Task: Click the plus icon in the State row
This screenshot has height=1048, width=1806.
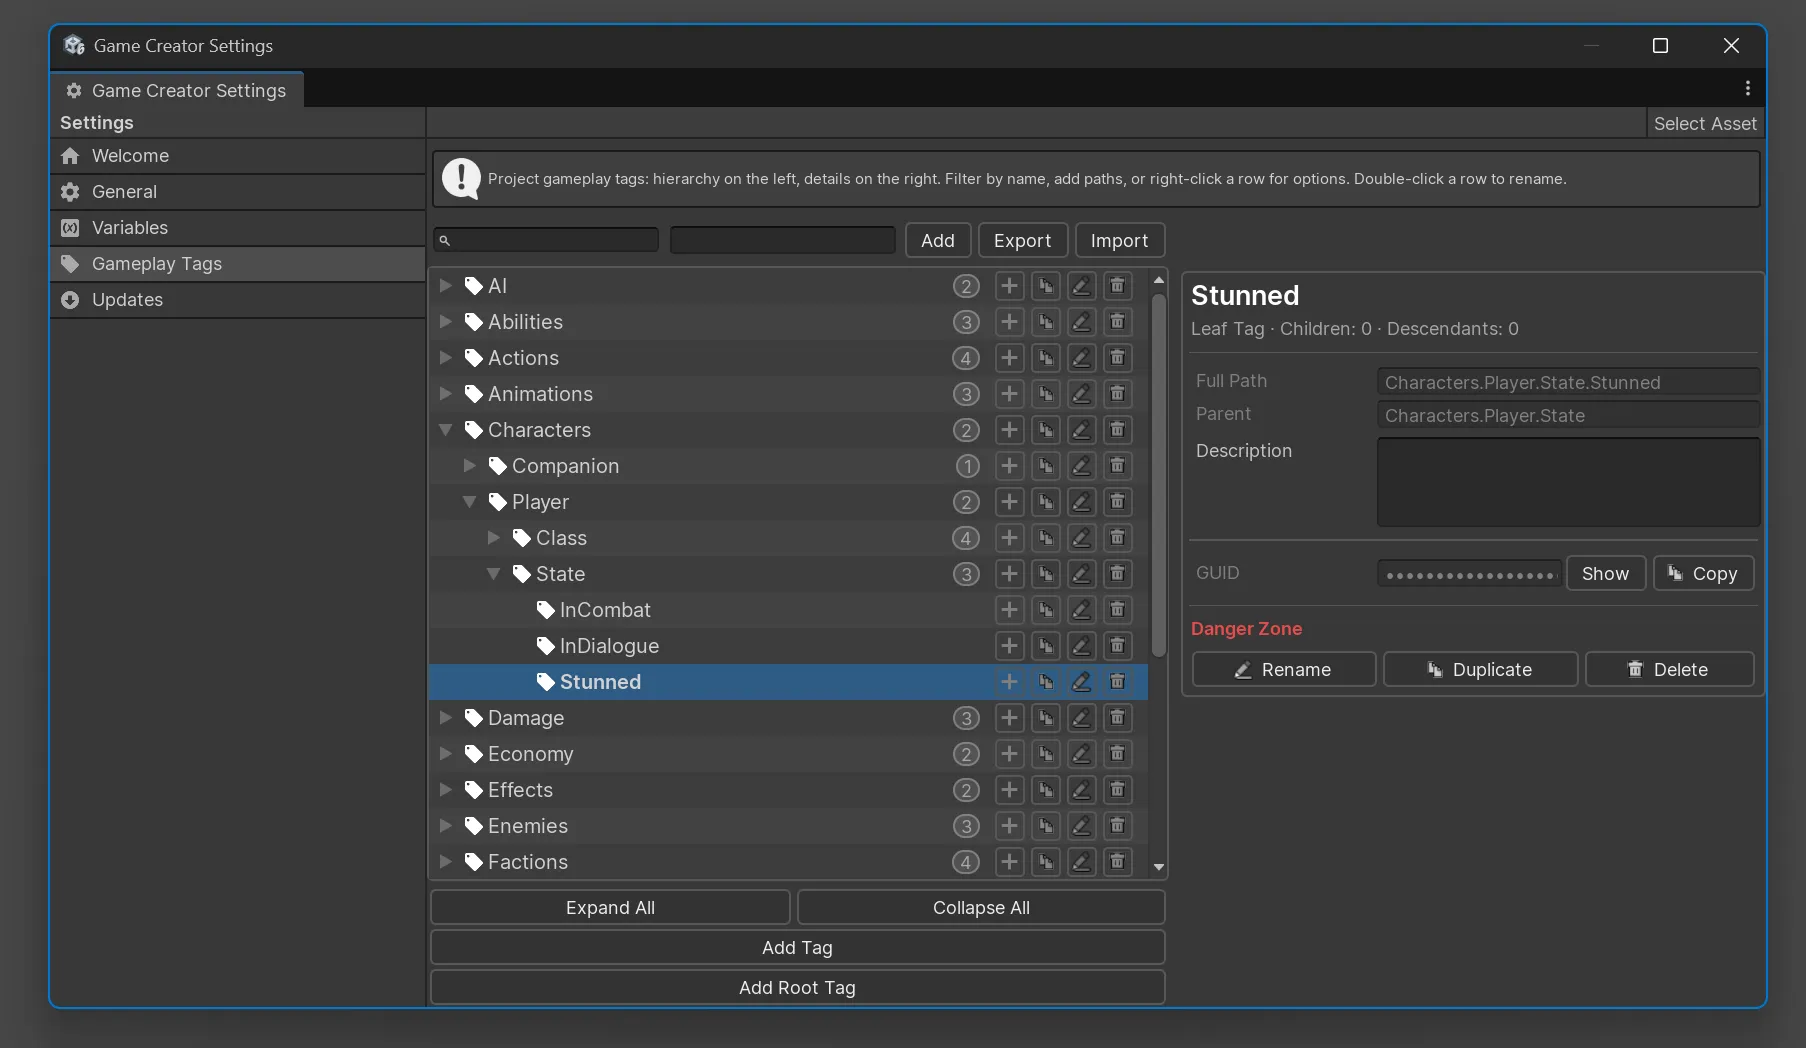Action: pos(1009,574)
